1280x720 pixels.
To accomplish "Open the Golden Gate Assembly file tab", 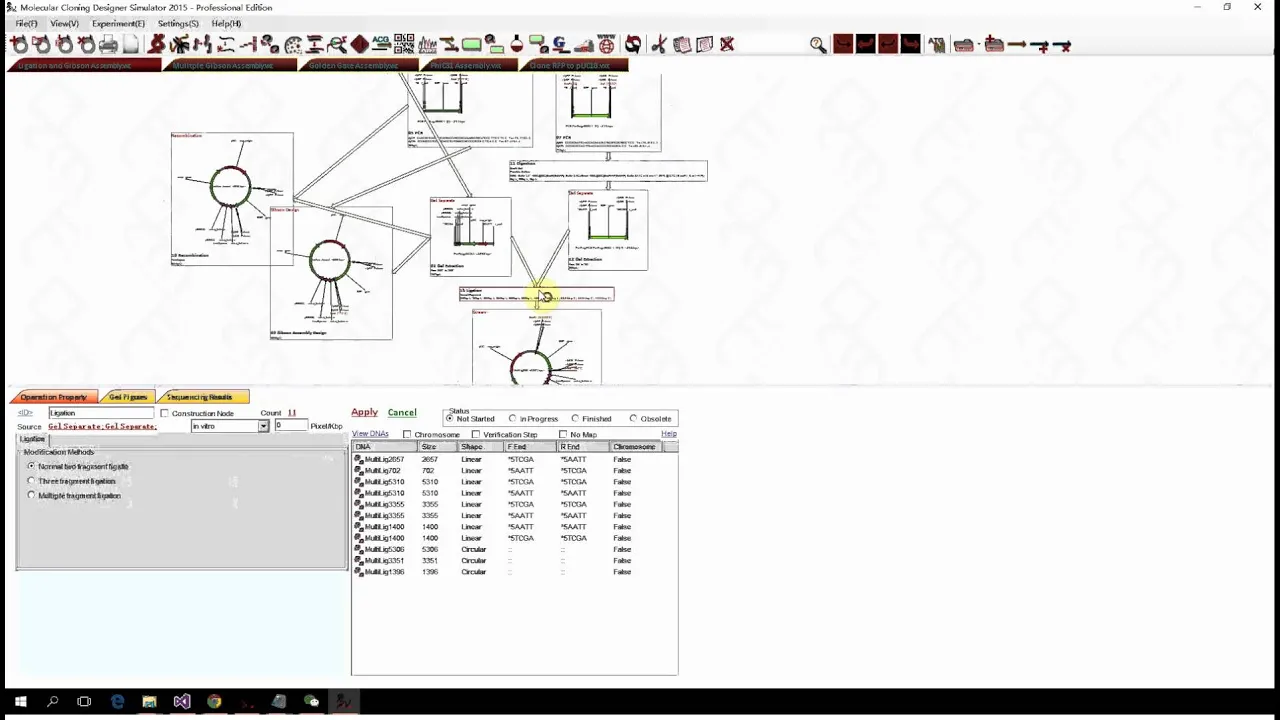I will tap(353, 66).
